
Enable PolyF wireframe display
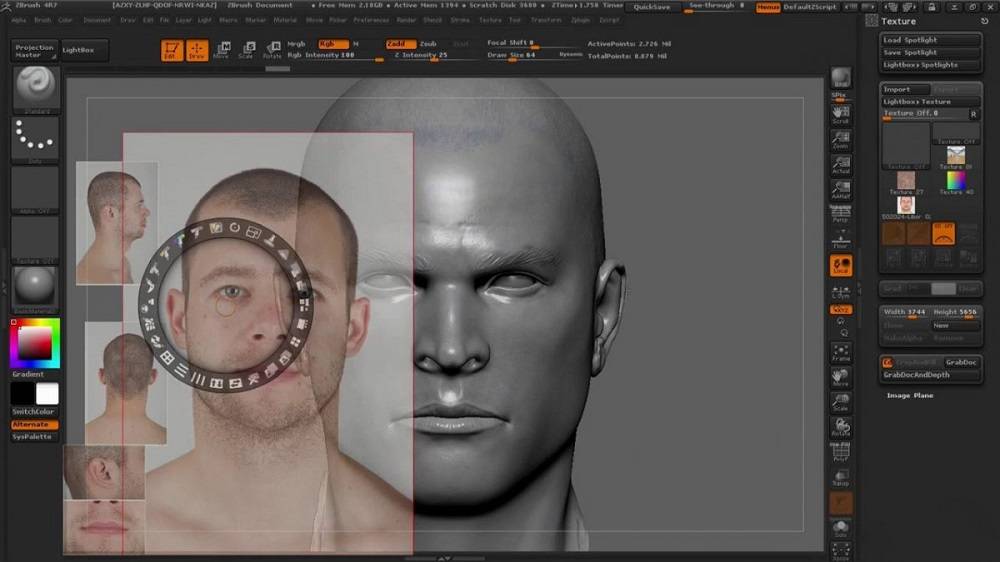841,451
